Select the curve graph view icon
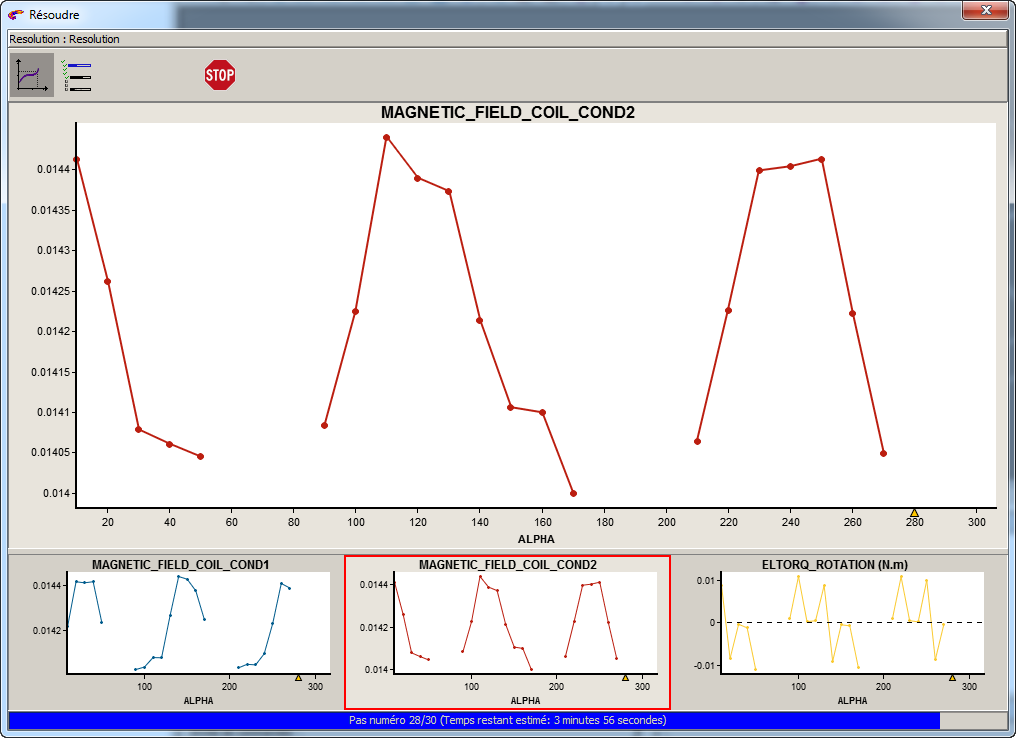This screenshot has height=738, width=1016. point(32,75)
